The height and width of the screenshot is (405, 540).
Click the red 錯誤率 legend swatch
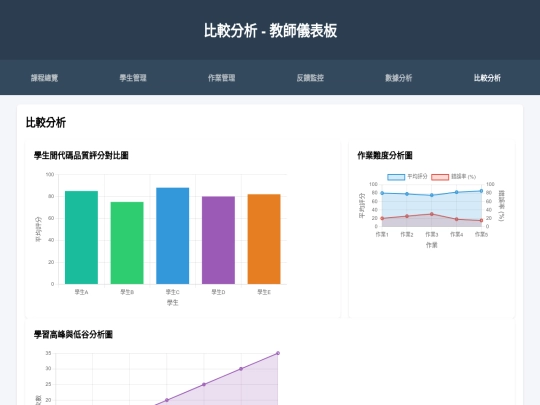click(x=440, y=177)
